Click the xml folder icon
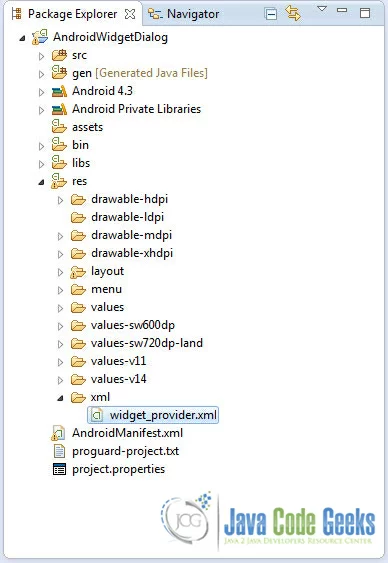The image size is (388, 563). [x=78, y=397]
